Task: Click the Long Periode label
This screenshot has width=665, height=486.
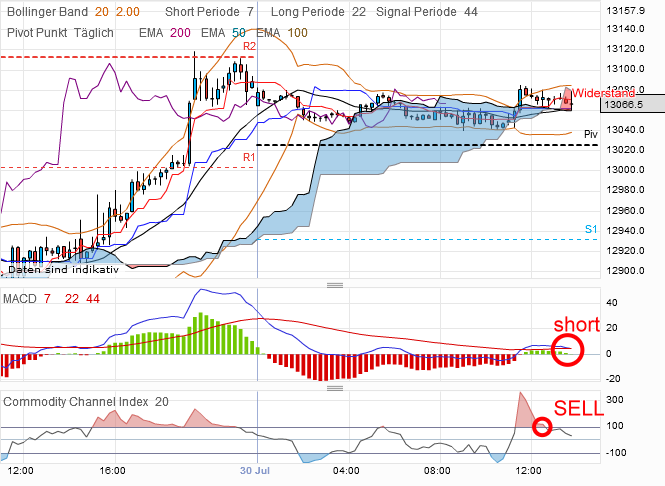Action: pos(307,12)
